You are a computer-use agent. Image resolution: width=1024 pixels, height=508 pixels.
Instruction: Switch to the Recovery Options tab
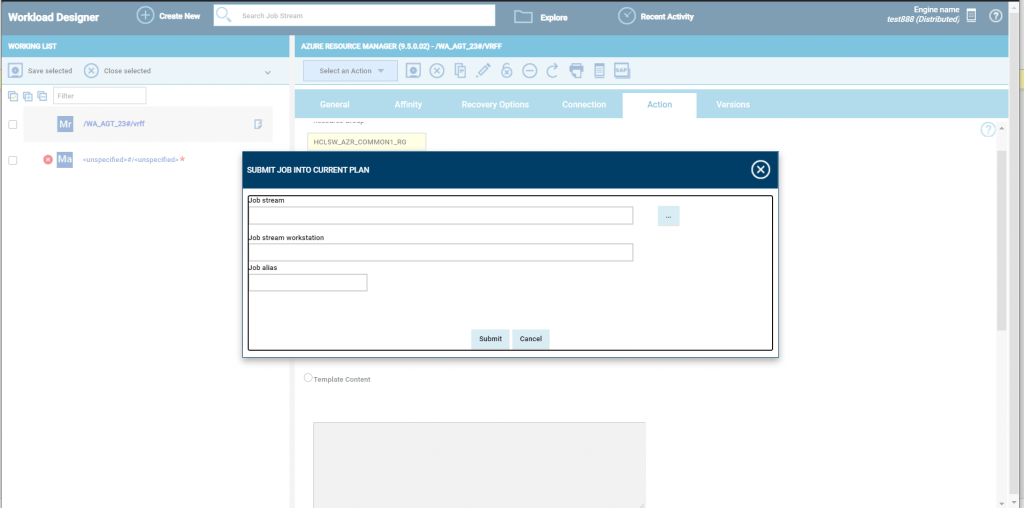click(495, 105)
